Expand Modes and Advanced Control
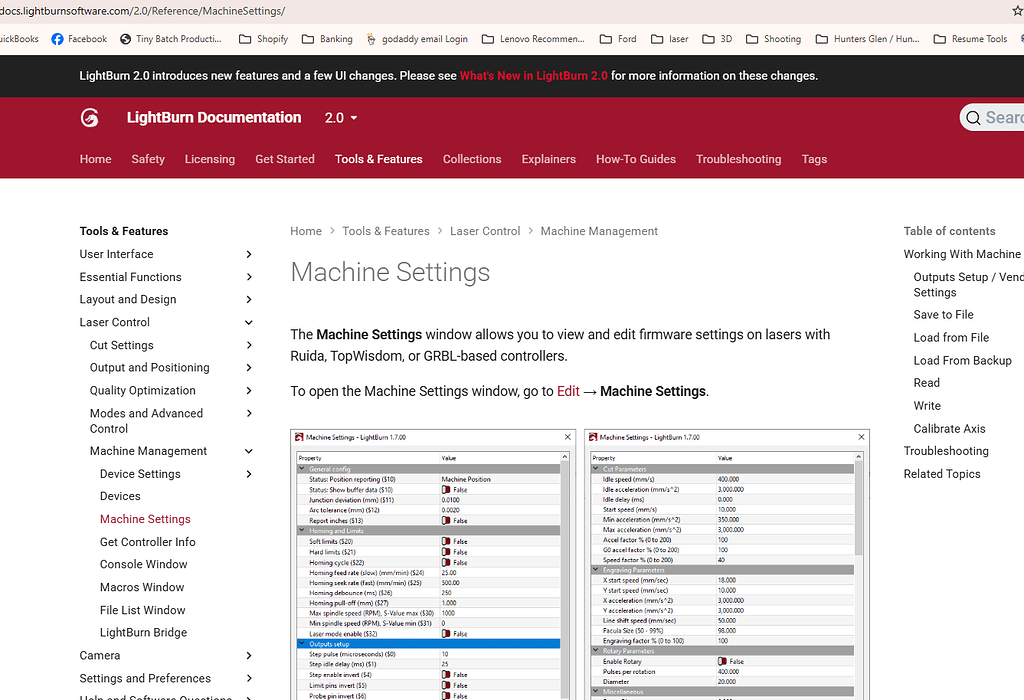 coord(249,413)
